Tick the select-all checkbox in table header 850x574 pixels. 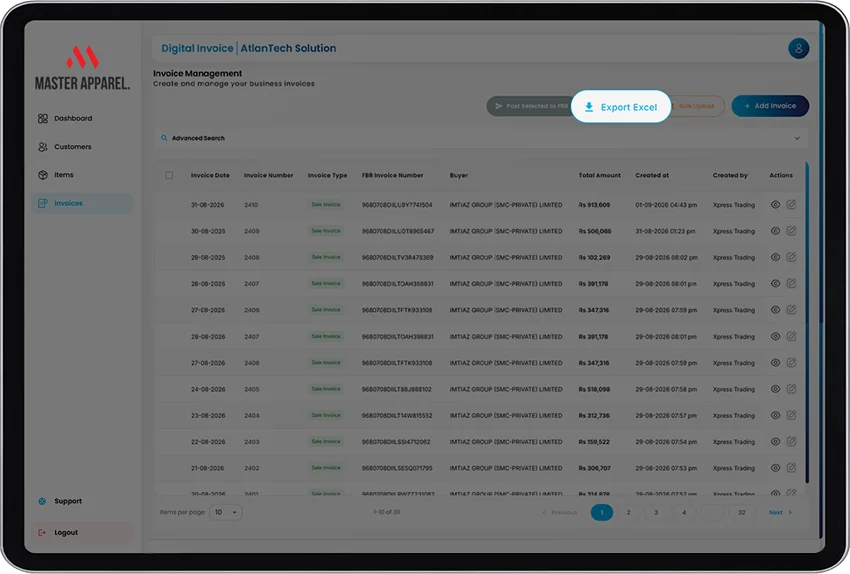[x=169, y=176]
